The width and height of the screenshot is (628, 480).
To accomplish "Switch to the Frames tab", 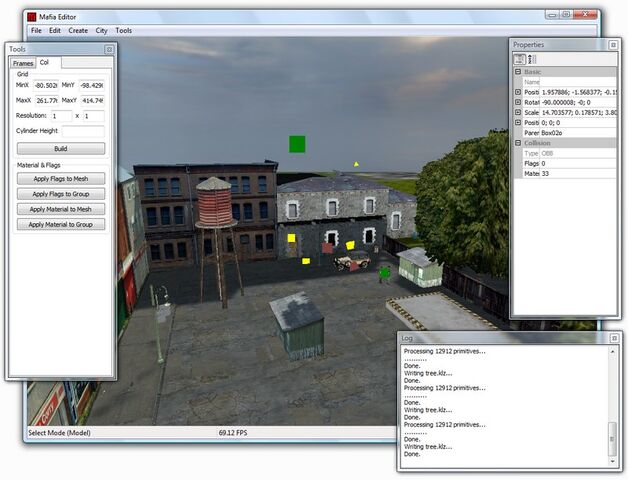I will (x=23, y=63).
